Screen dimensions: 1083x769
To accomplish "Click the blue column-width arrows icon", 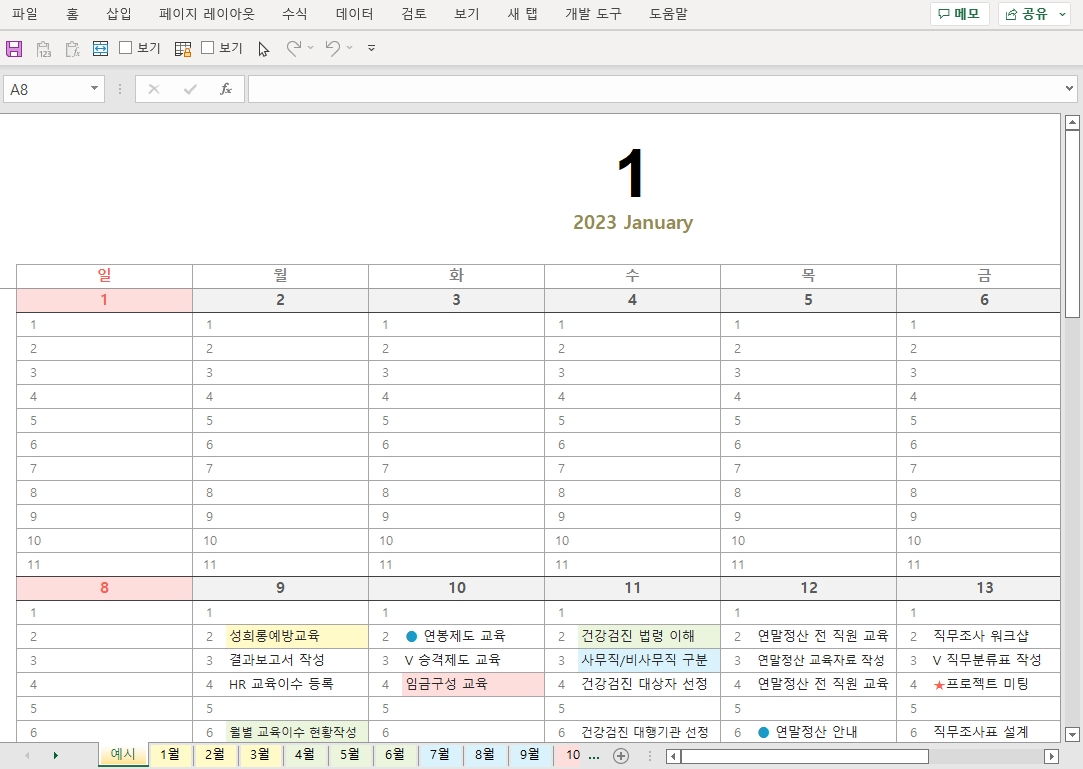I will (100, 48).
